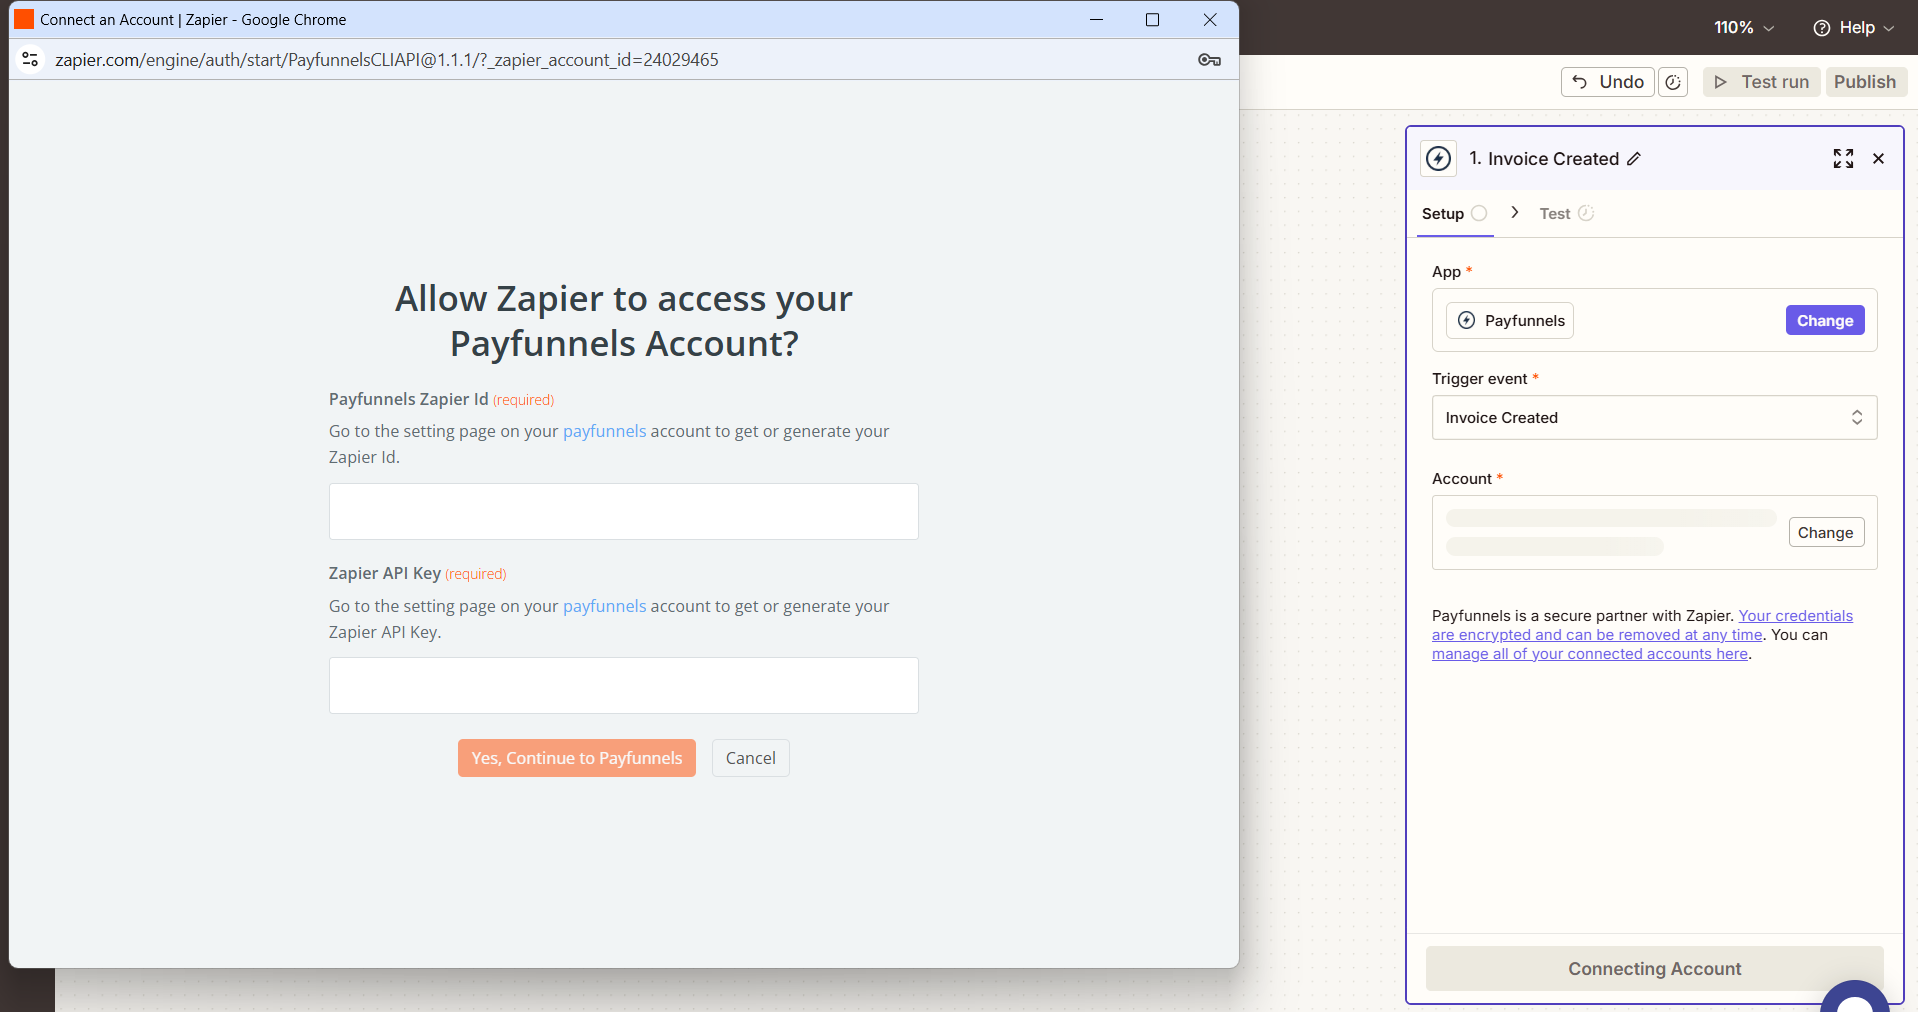The image size is (1918, 1012).
Task: Click the Setup status circle indicator
Action: [x=1479, y=213]
